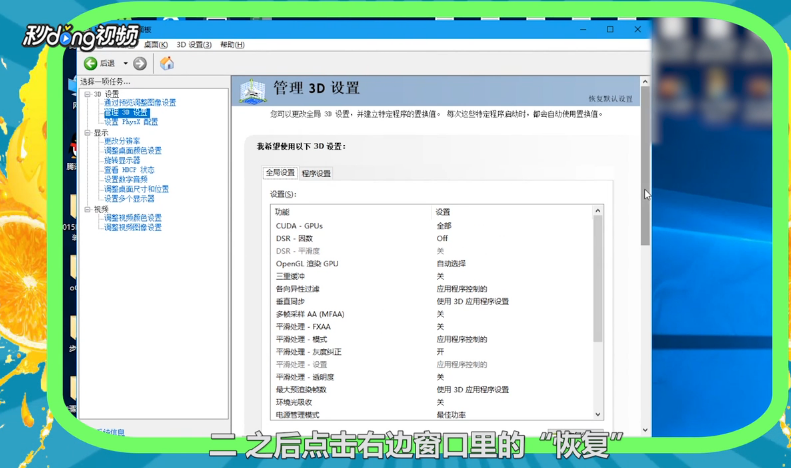
Task: Select the 各向异性过滤 setting row
Action: pyautogui.click(x=433, y=289)
